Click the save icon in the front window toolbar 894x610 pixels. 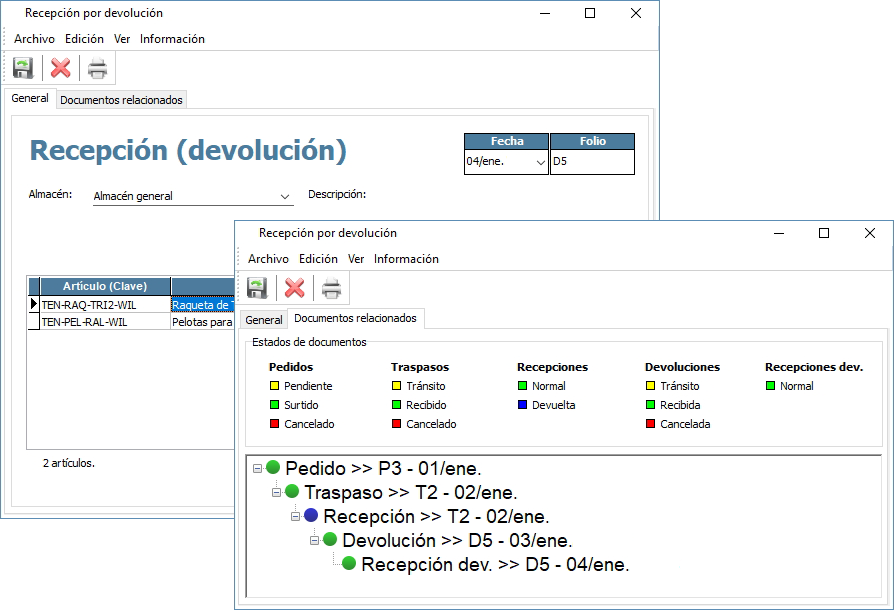coord(257,288)
